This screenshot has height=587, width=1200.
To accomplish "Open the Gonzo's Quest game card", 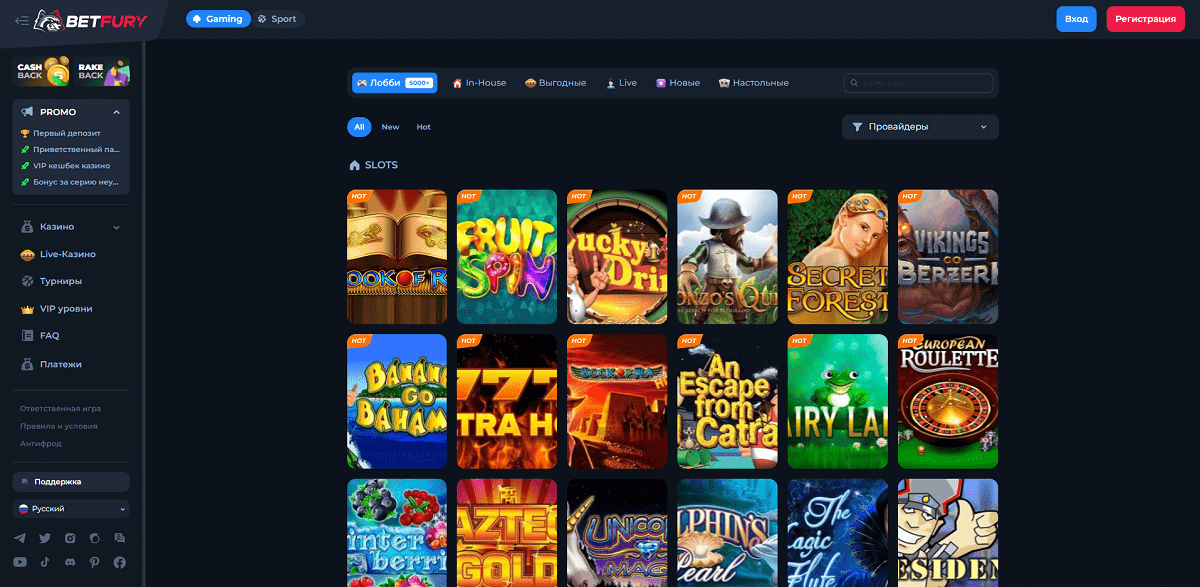I will 727,257.
